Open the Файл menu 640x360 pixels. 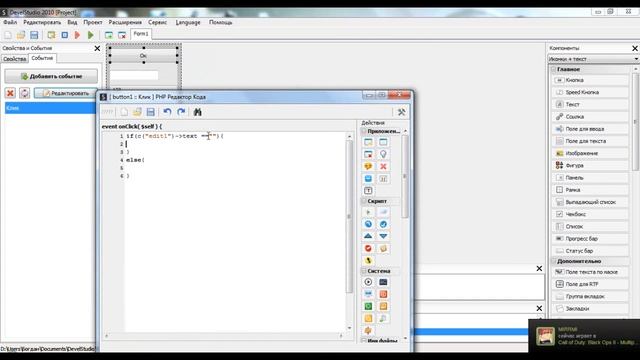[x=10, y=22]
